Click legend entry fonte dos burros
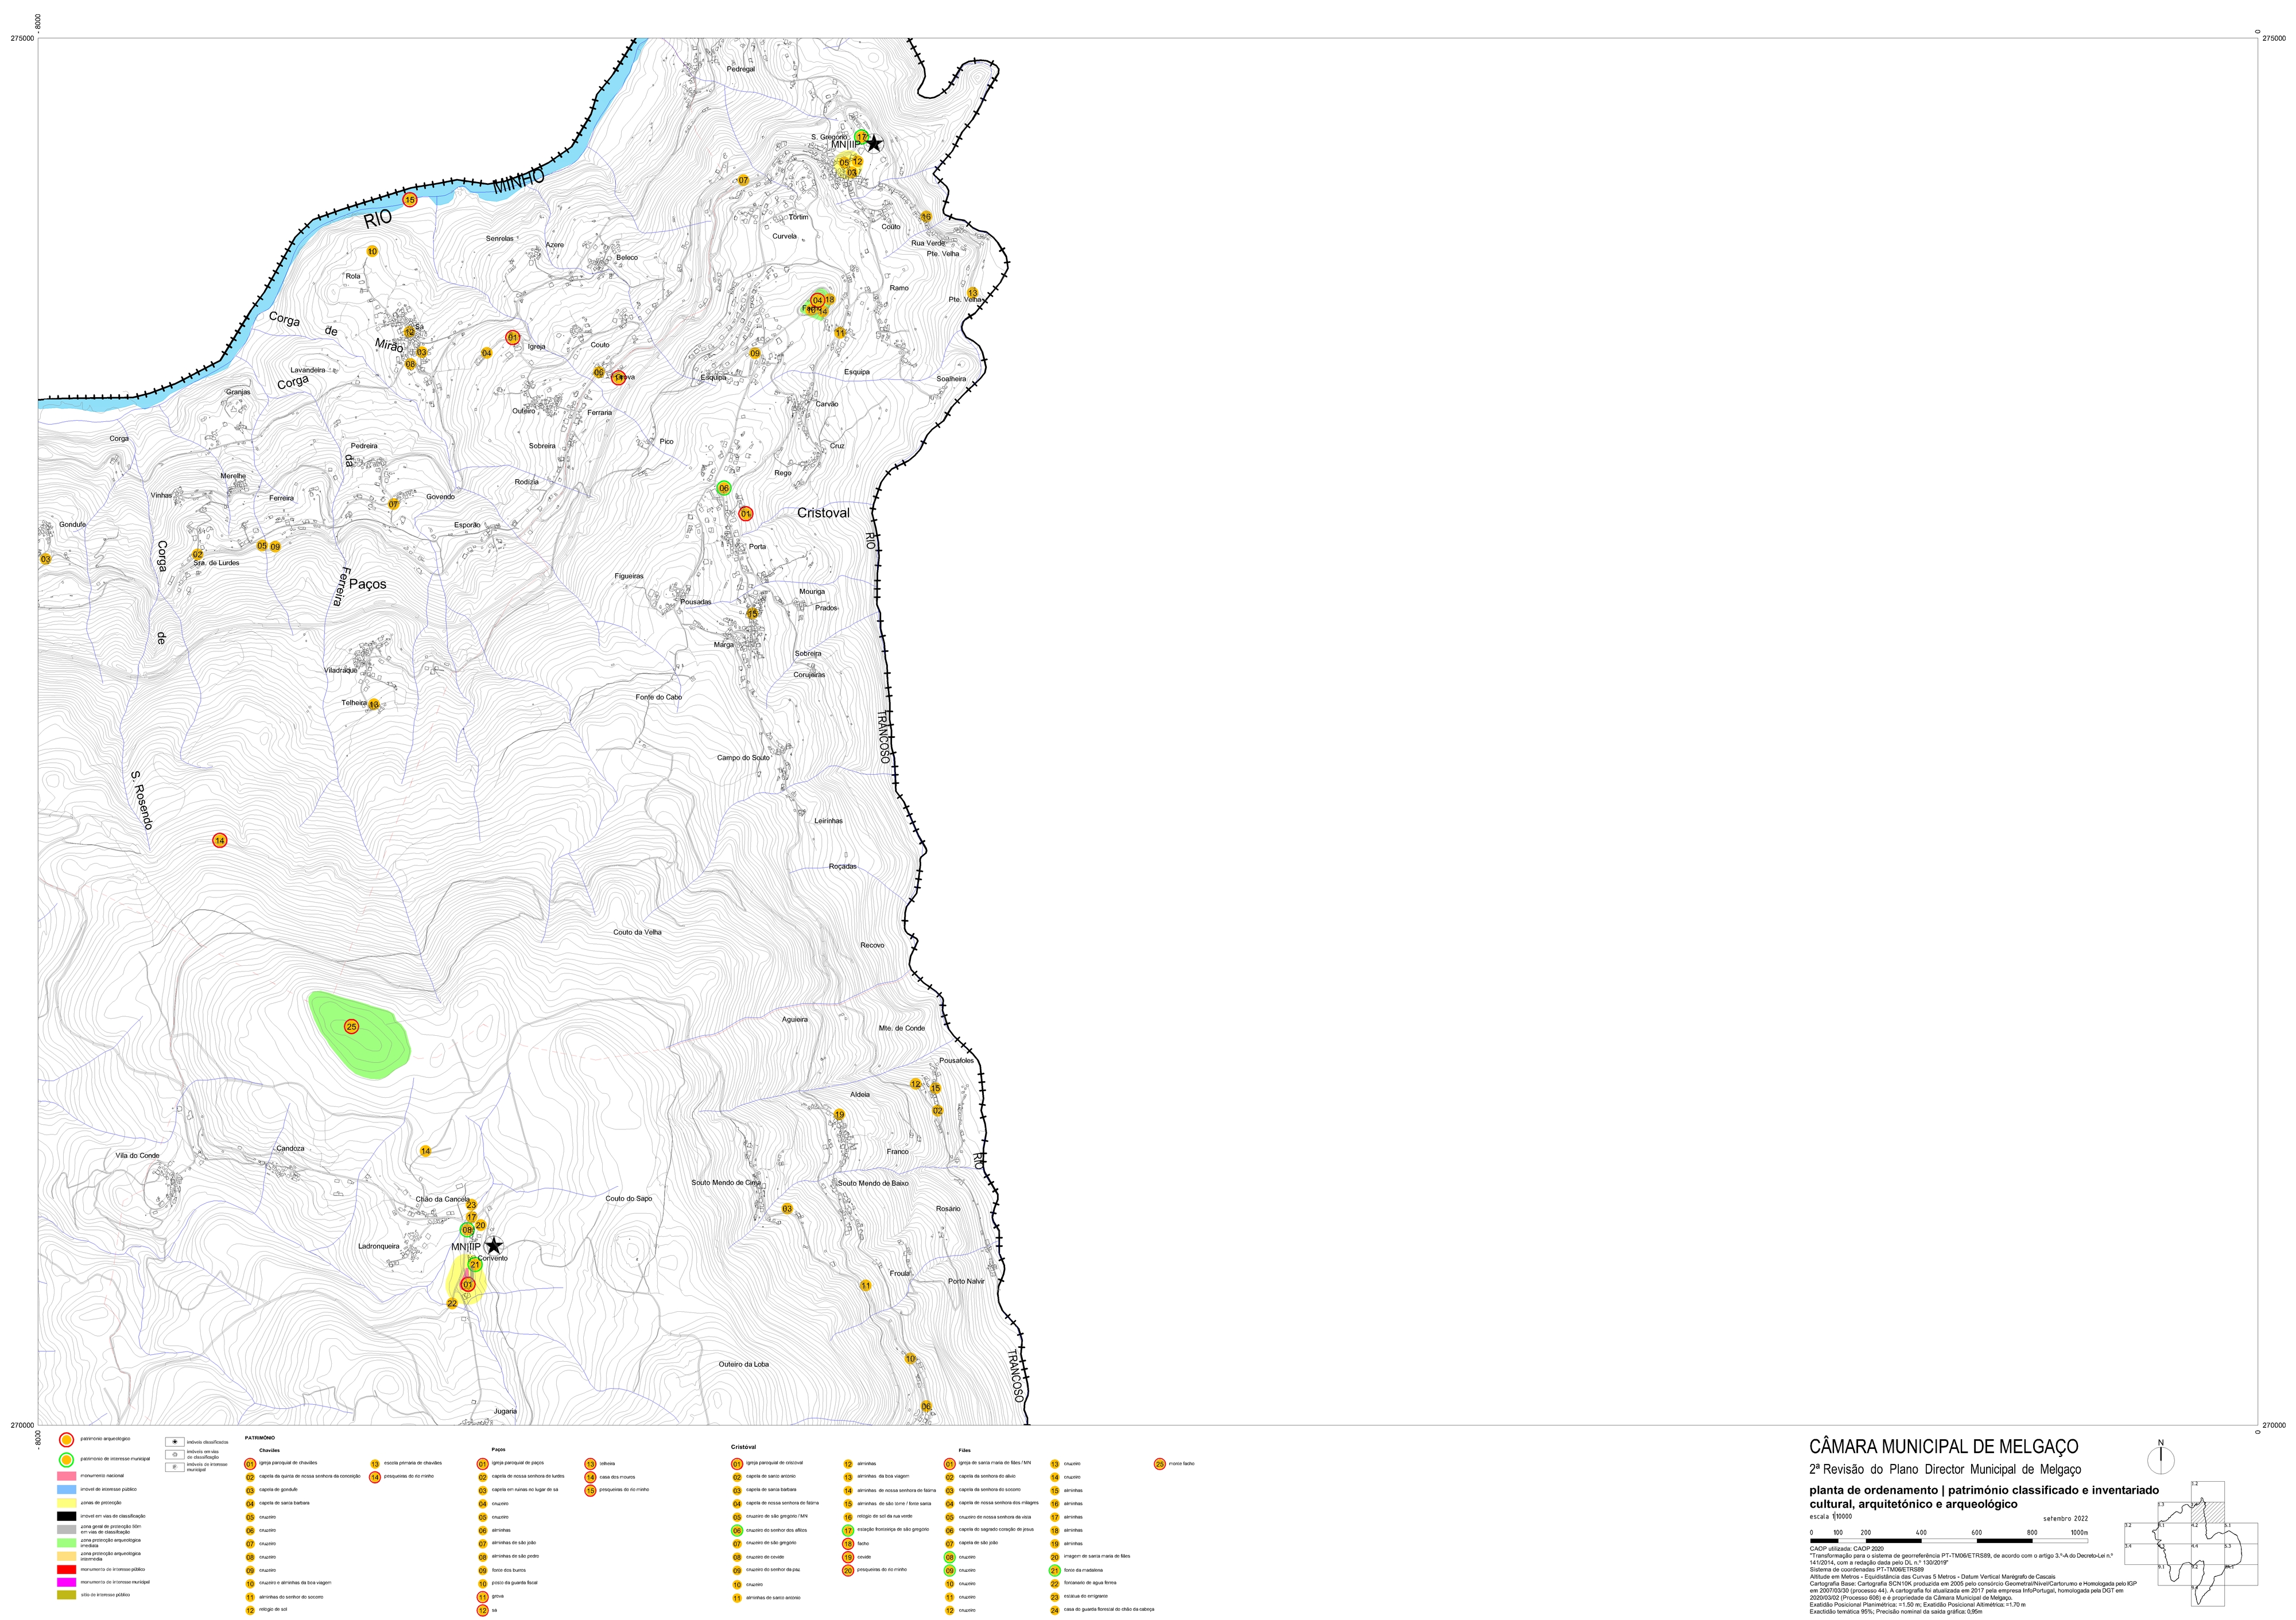Viewport: 2296px width, 1620px height. [508, 1571]
